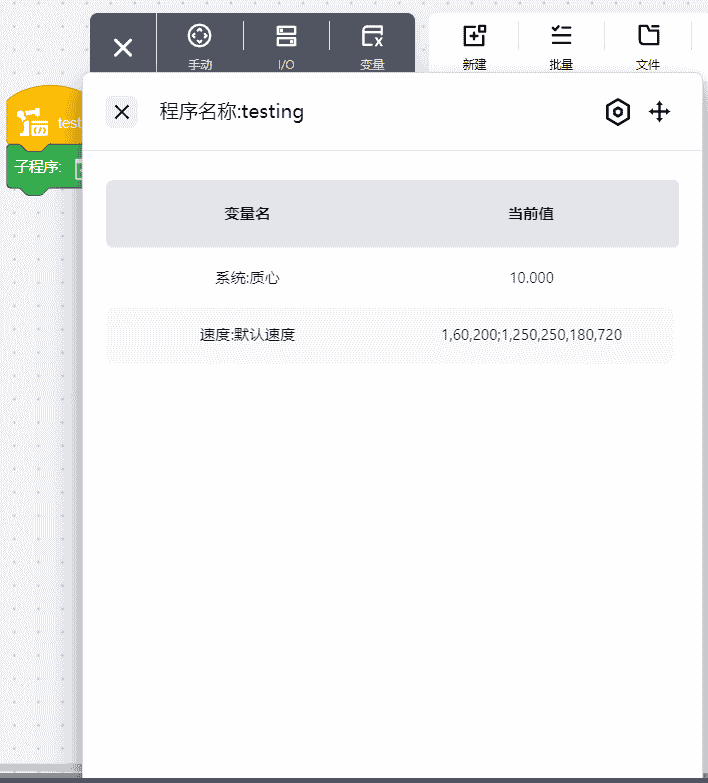Viewport: 708px width, 783px height.
Task: Click the hexagon settings icon
Action: (x=618, y=112)
